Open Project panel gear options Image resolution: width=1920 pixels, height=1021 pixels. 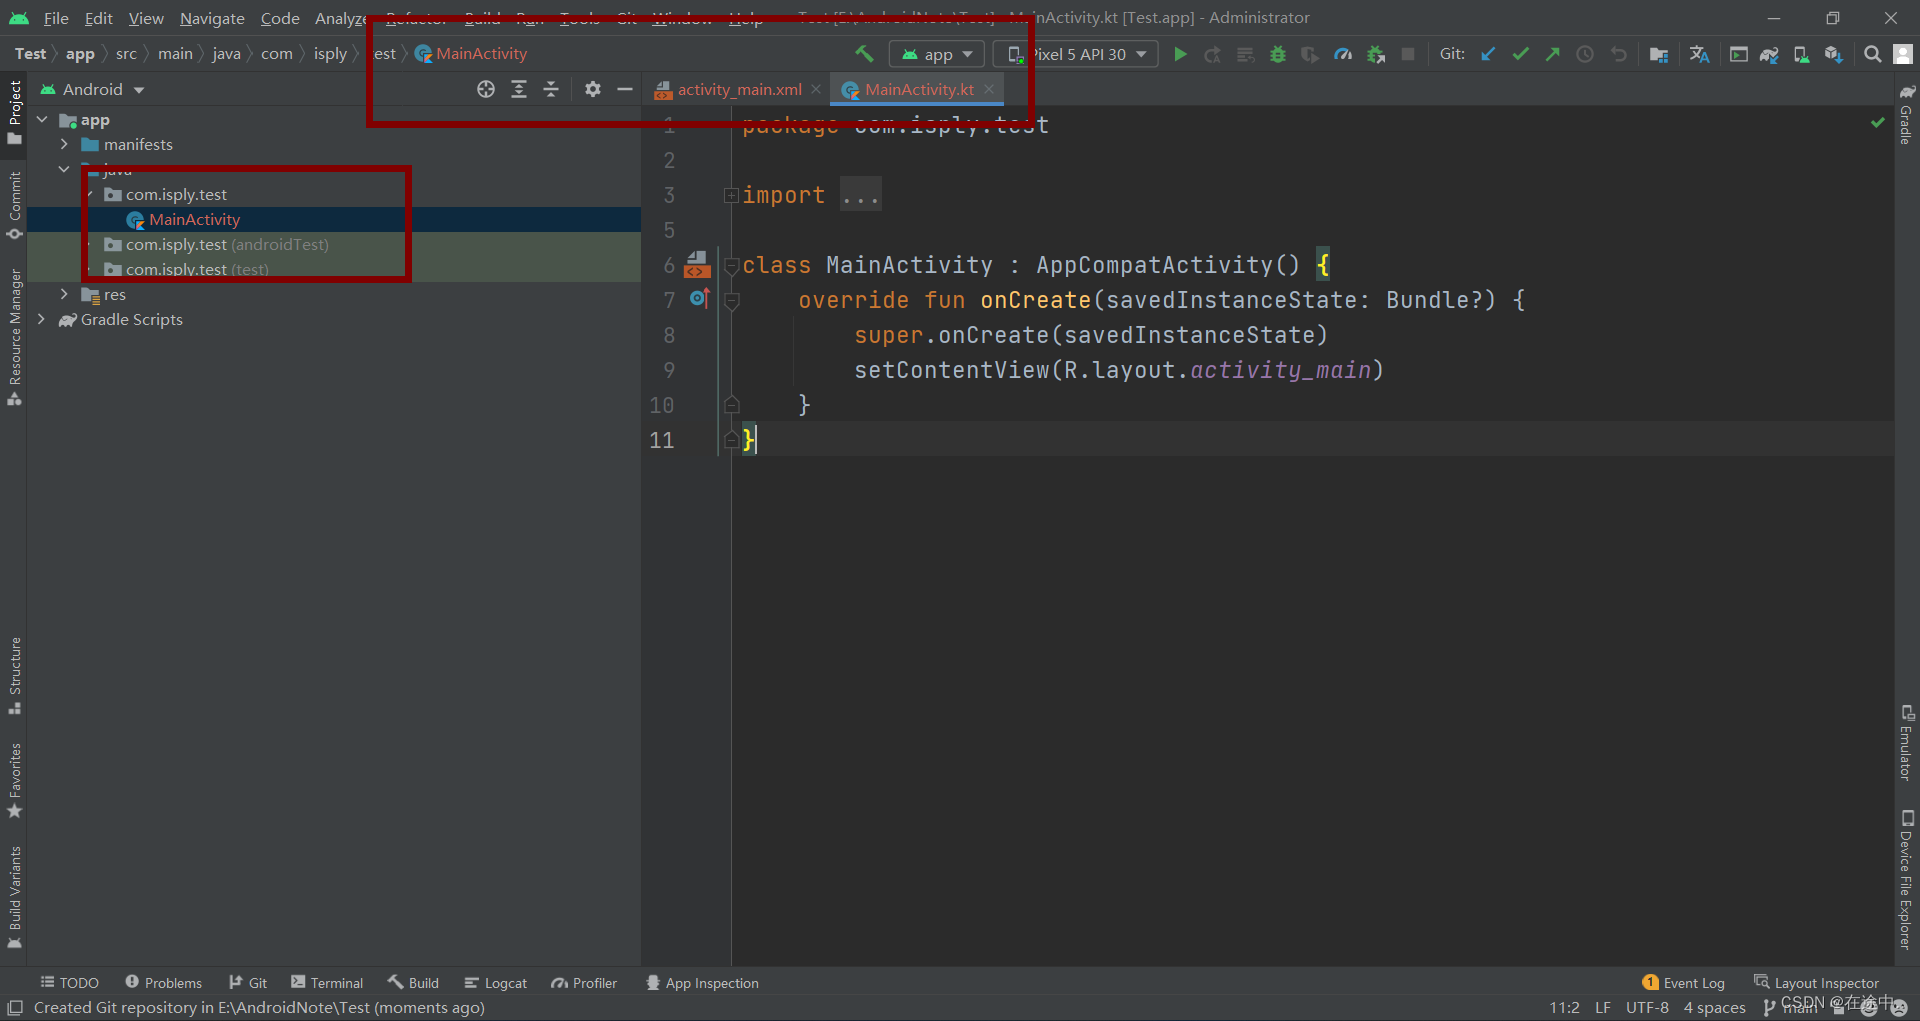[593, 89]
